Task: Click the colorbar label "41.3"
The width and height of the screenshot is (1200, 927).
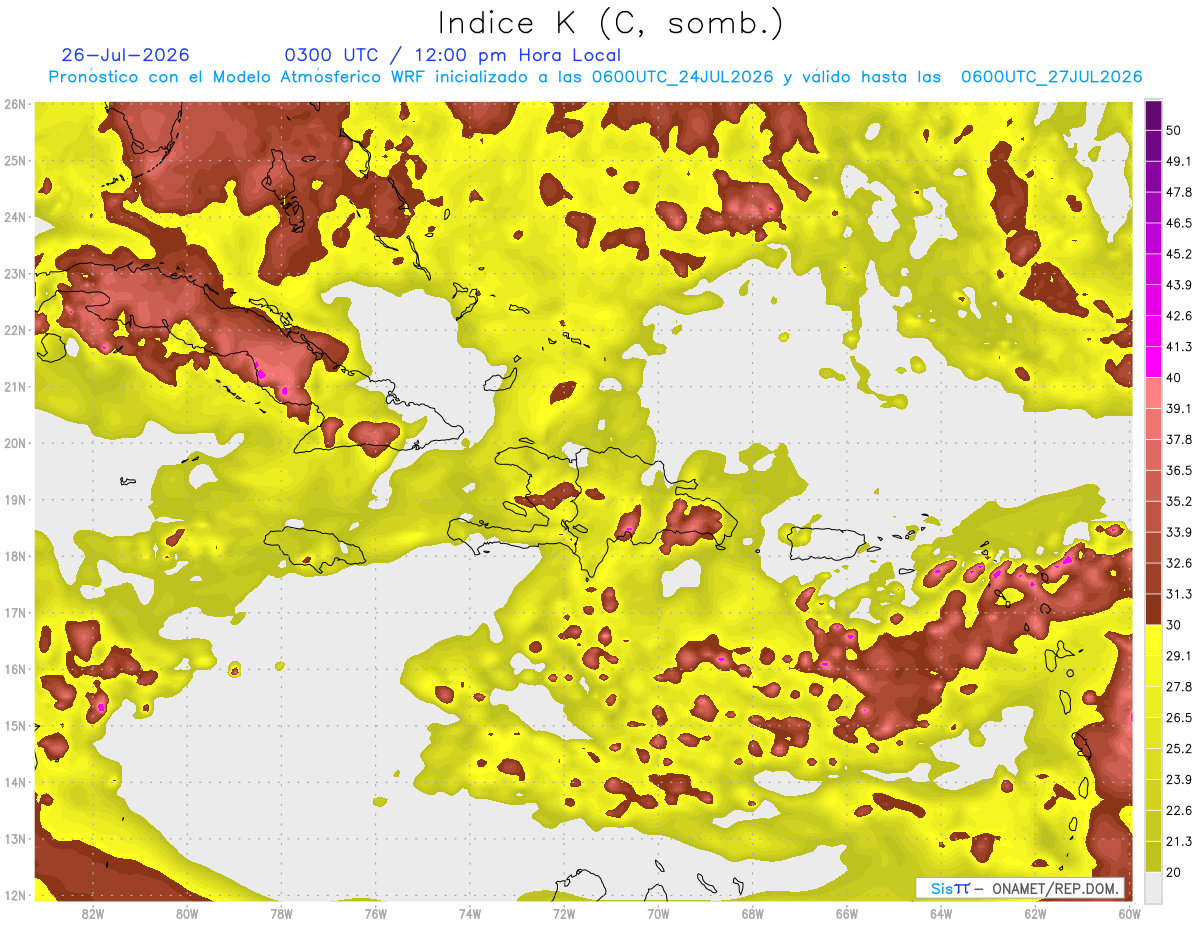Action: coord(1179,347)
